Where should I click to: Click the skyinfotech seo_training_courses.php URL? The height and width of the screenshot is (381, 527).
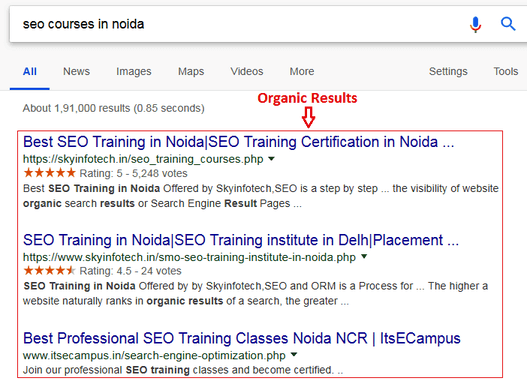pos(143,159)
